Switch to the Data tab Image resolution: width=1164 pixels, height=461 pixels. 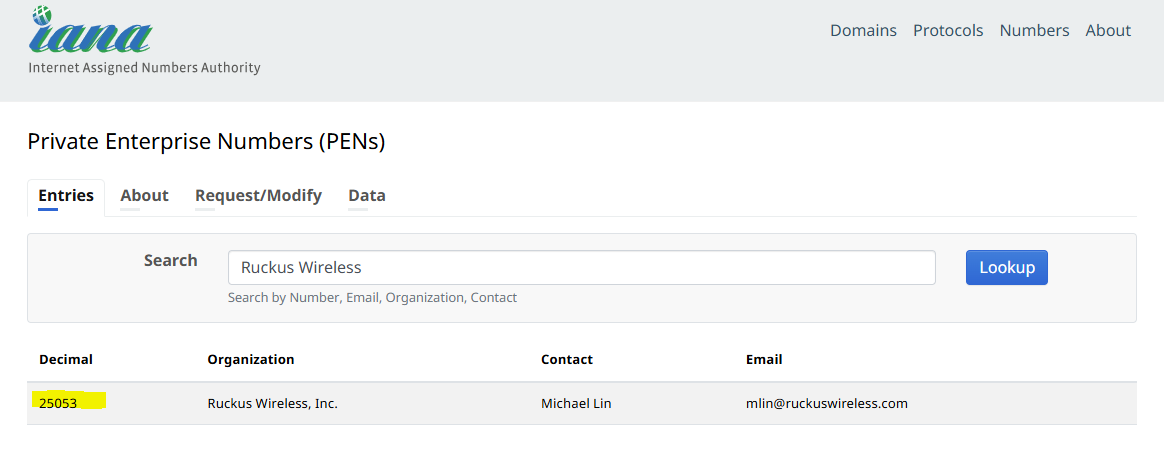367,196
